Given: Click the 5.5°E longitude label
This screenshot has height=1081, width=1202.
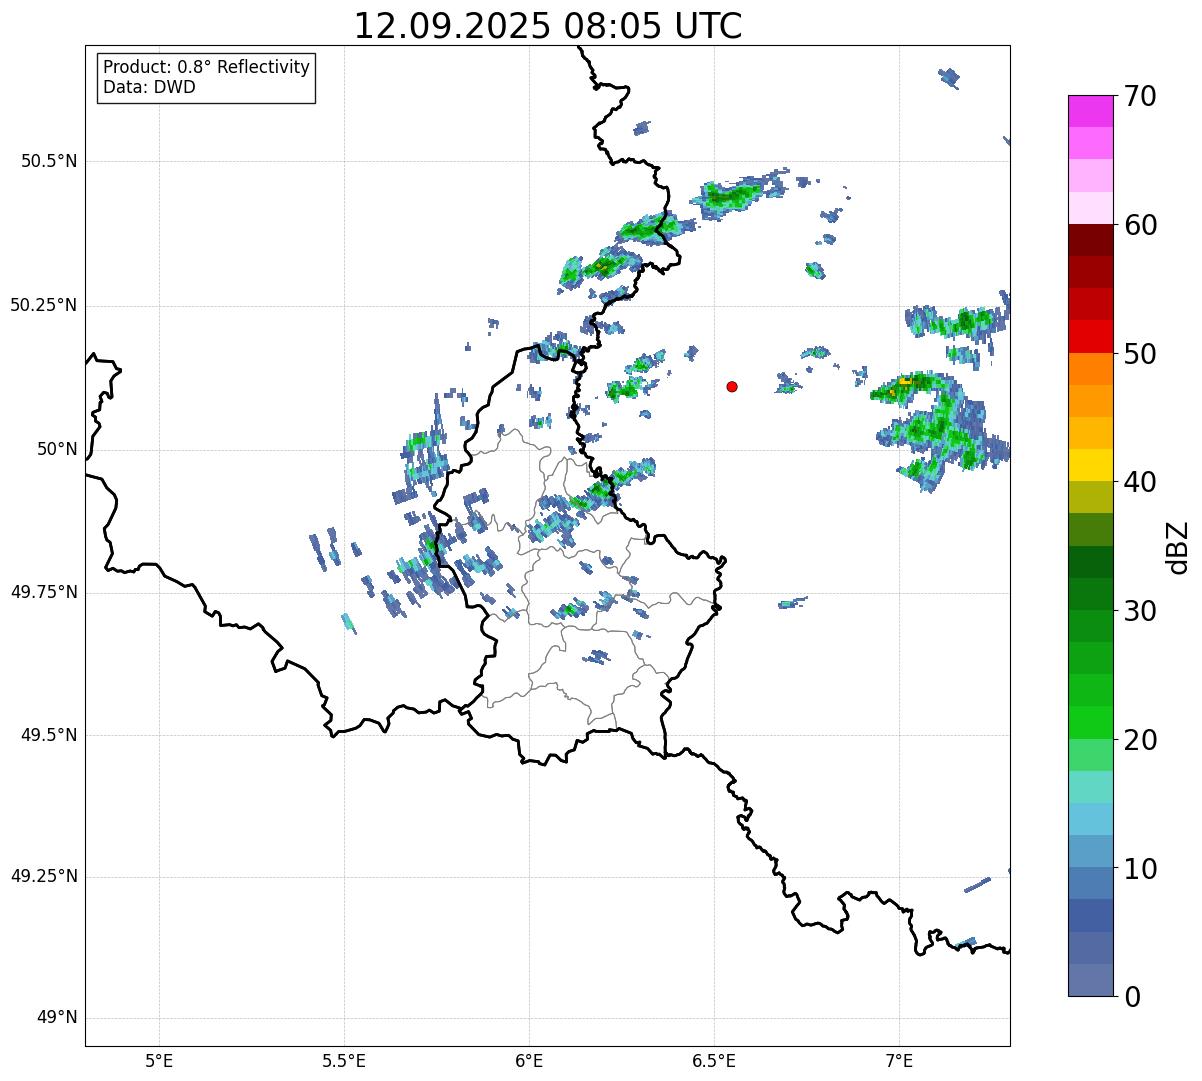Looking at the screenshot, I should (344, 1060).
